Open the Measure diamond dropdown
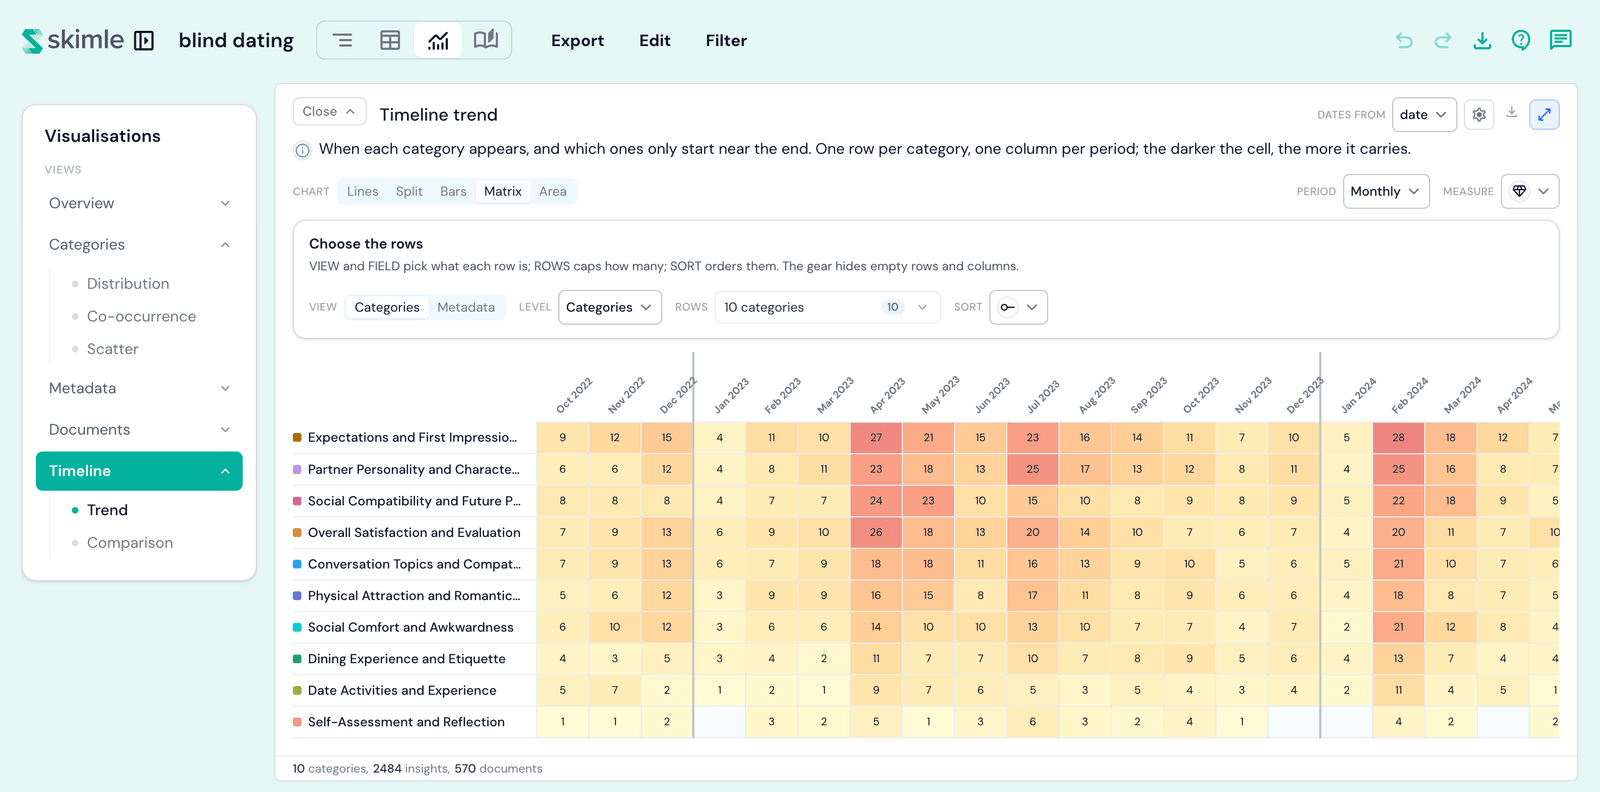This screenshot has width=1600, height=792. tap(1530, 191)
